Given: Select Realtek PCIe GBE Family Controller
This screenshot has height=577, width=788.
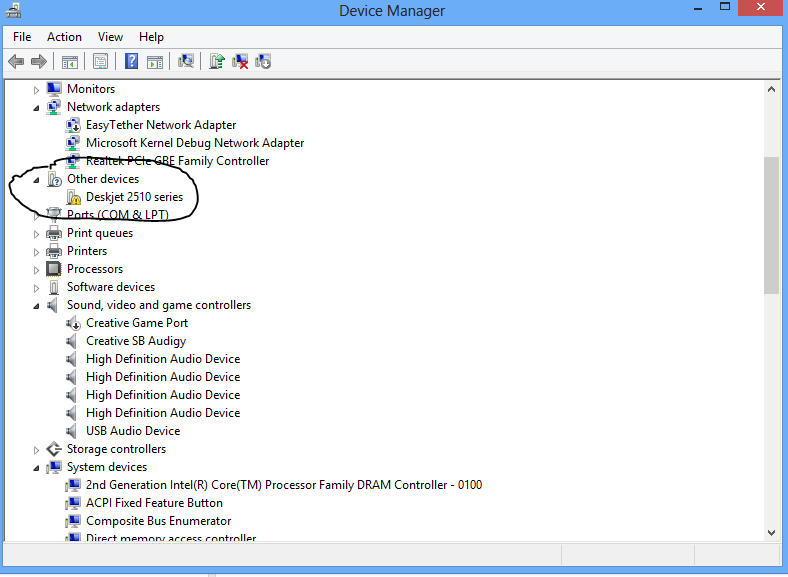Looking at the screenshot, I should pyautogui.click(x=177, y=161).
